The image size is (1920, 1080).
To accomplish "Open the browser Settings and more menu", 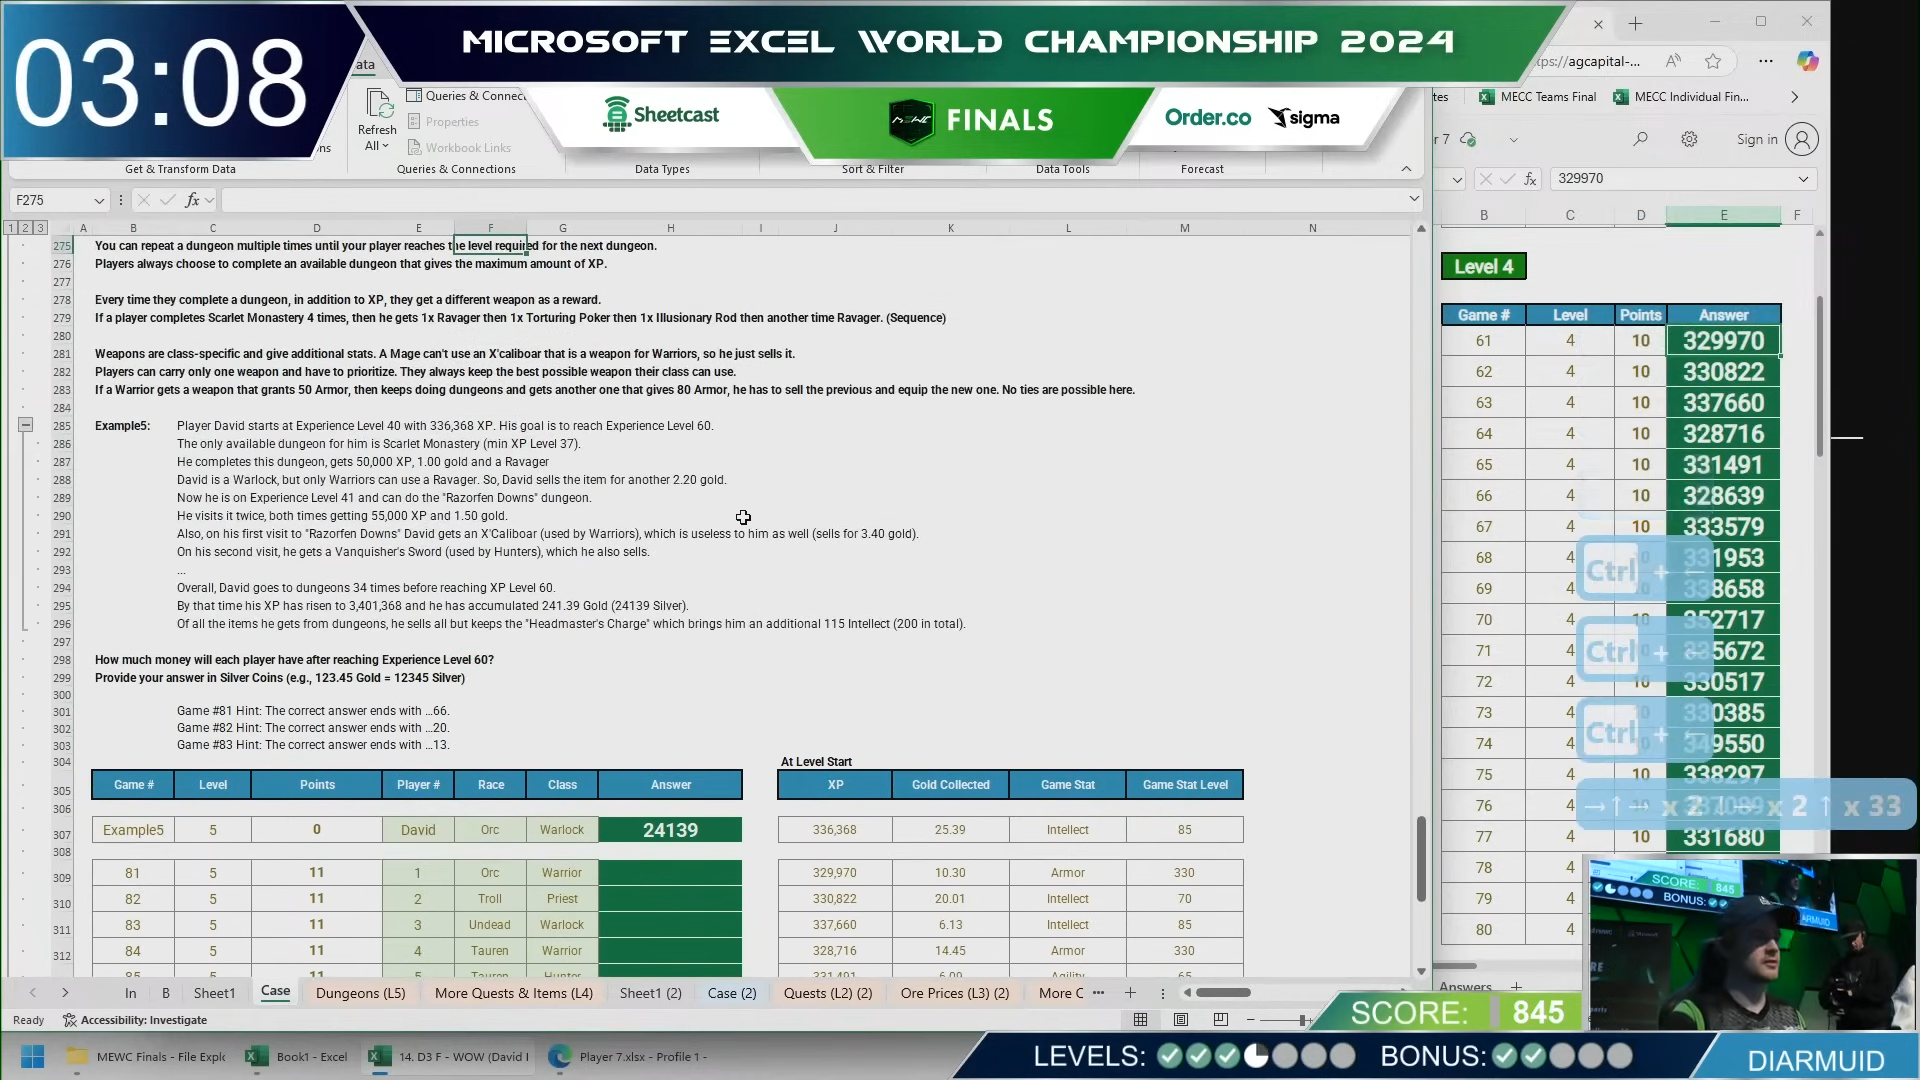I will click(1766, 61).
